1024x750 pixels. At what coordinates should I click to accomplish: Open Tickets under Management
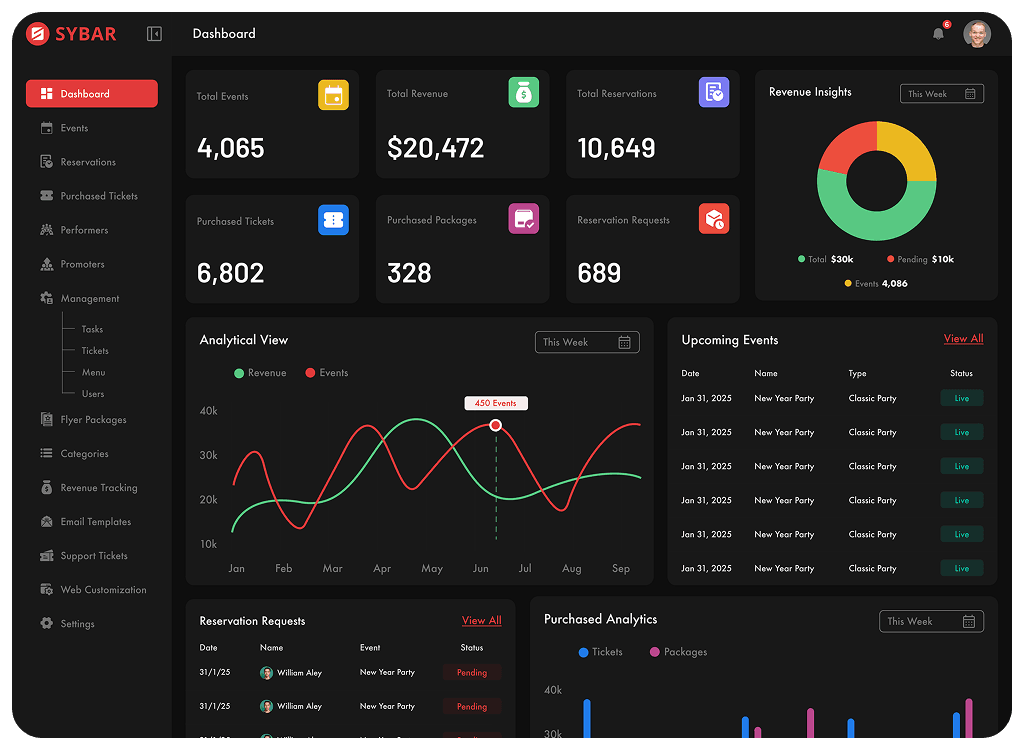(95, 351)
